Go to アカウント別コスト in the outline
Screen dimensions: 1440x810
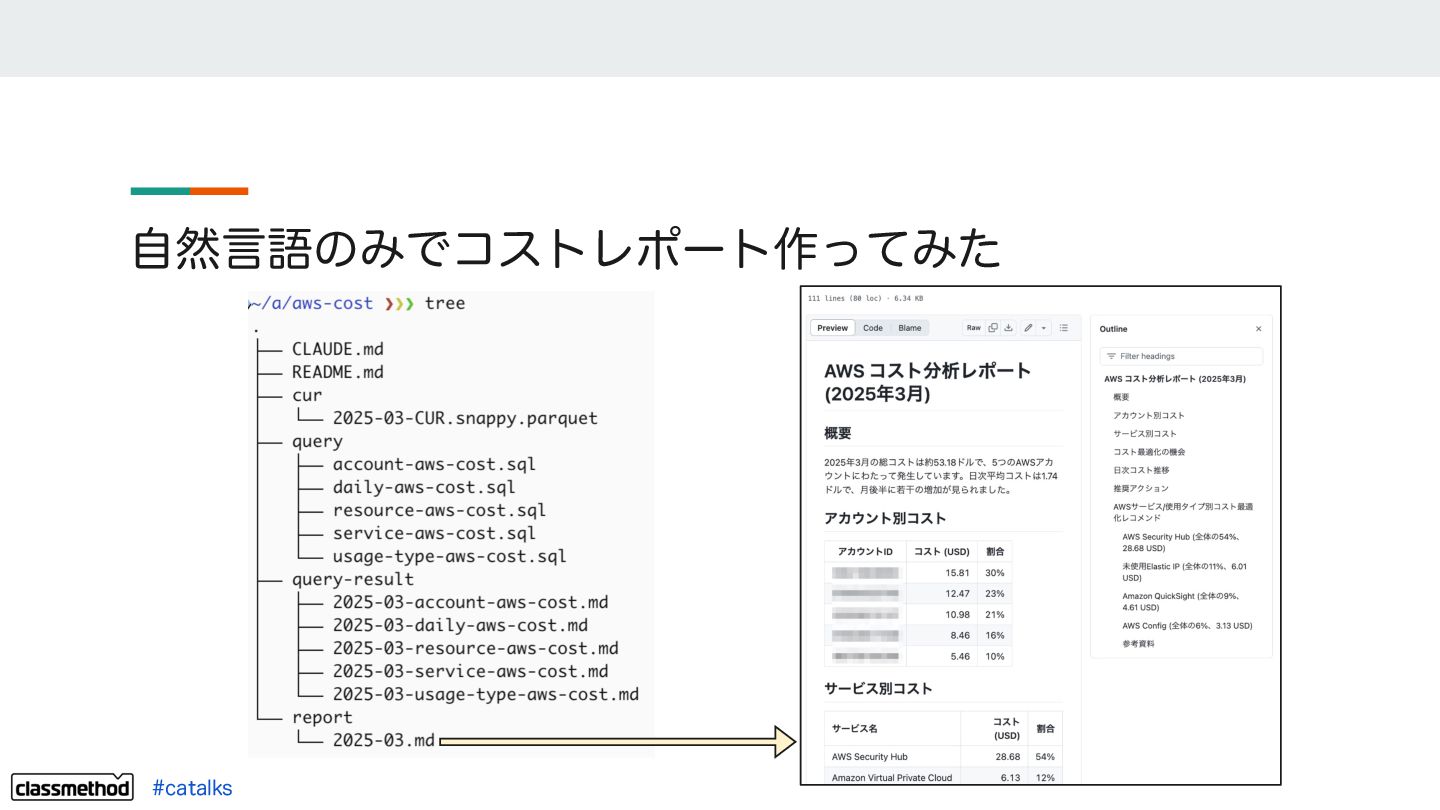[x=1148, y=415]
